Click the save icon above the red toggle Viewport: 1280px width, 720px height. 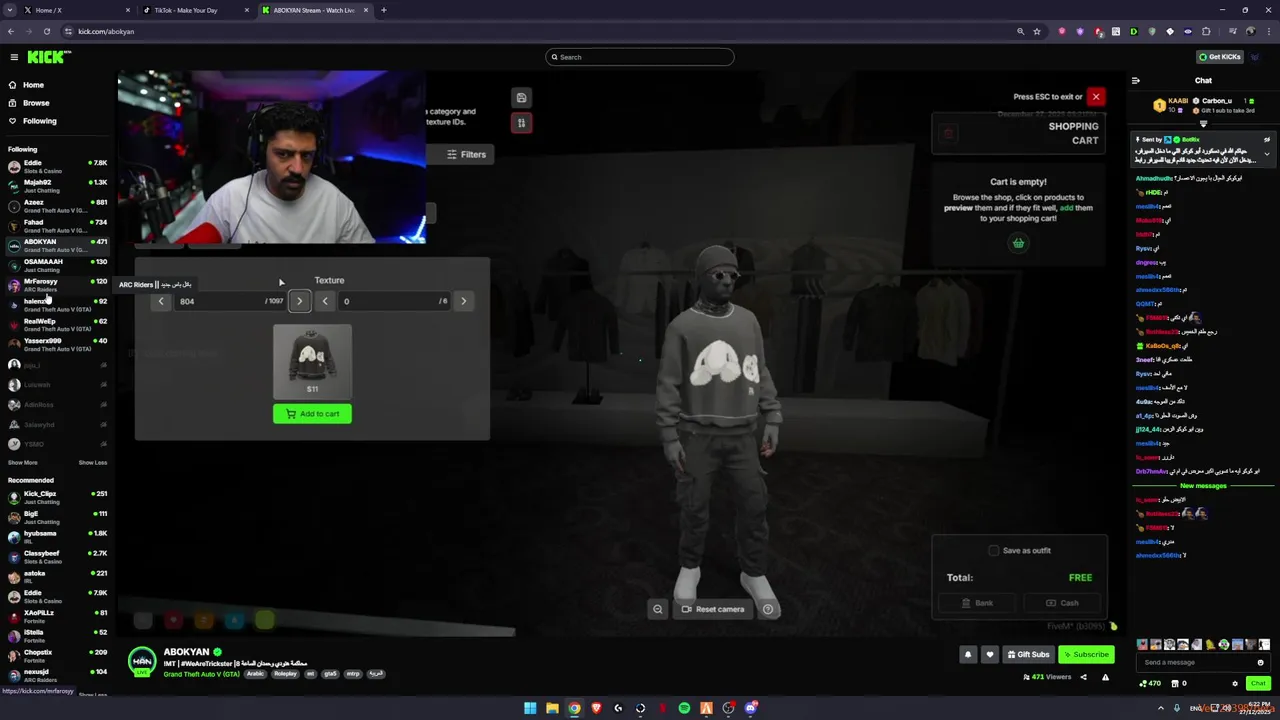[x=521, y=98]
